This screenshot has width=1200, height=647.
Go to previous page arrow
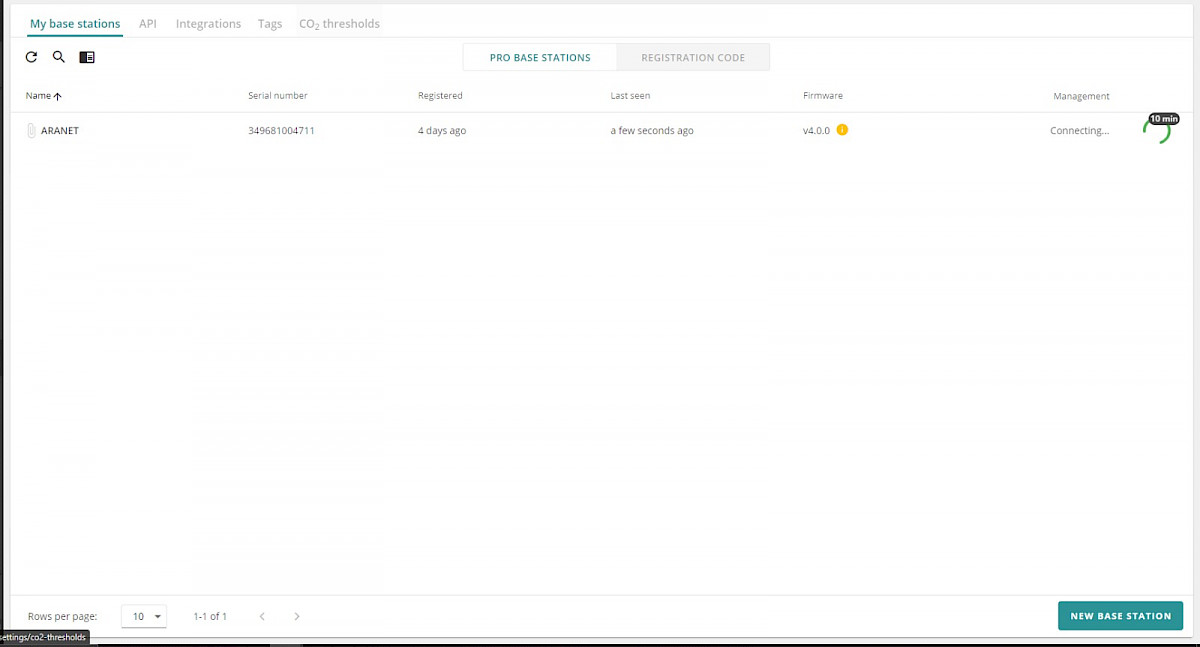pos(262,616)
